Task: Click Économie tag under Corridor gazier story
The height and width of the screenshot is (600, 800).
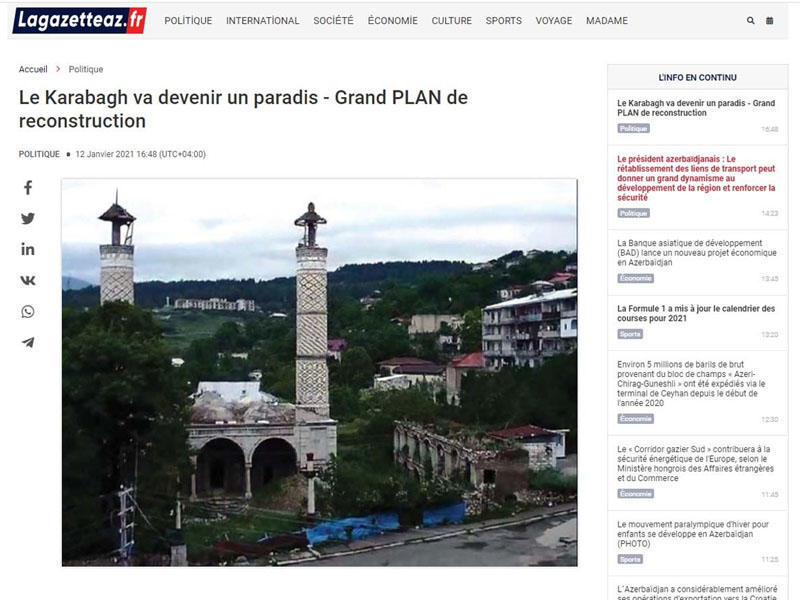Action: tap(635, 493)
